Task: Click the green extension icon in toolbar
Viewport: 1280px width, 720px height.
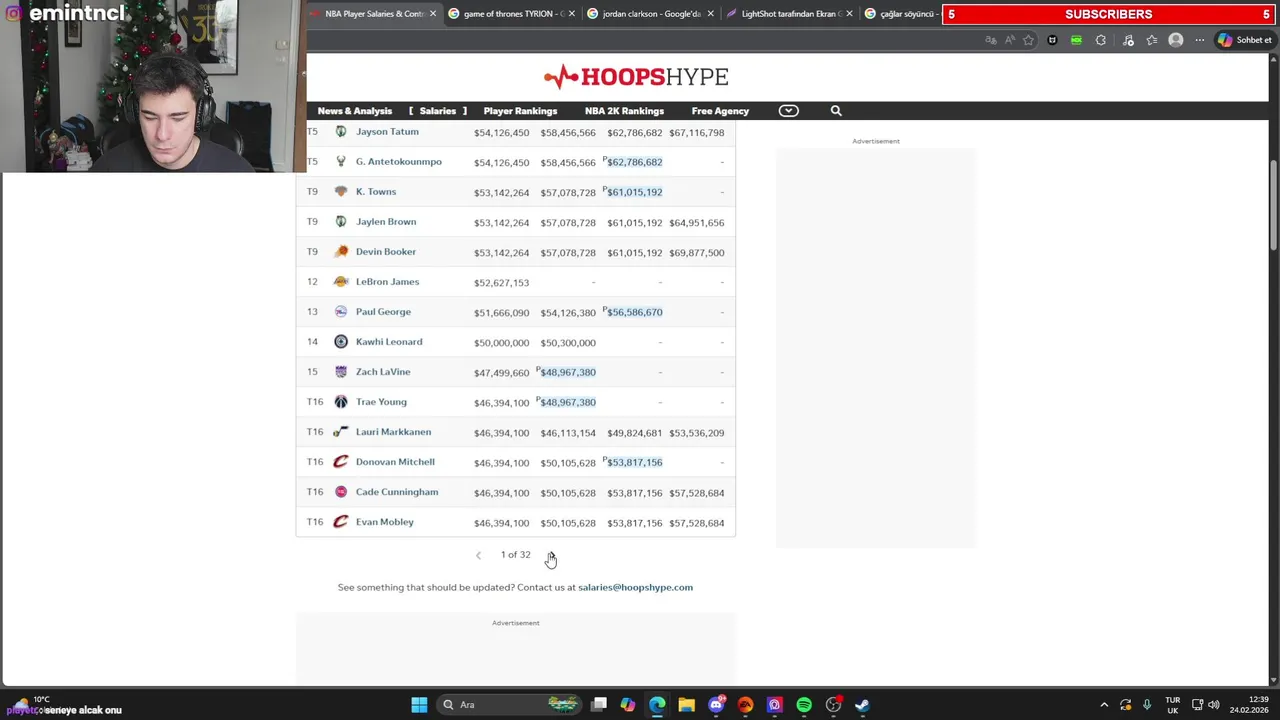Action: 1076,40
